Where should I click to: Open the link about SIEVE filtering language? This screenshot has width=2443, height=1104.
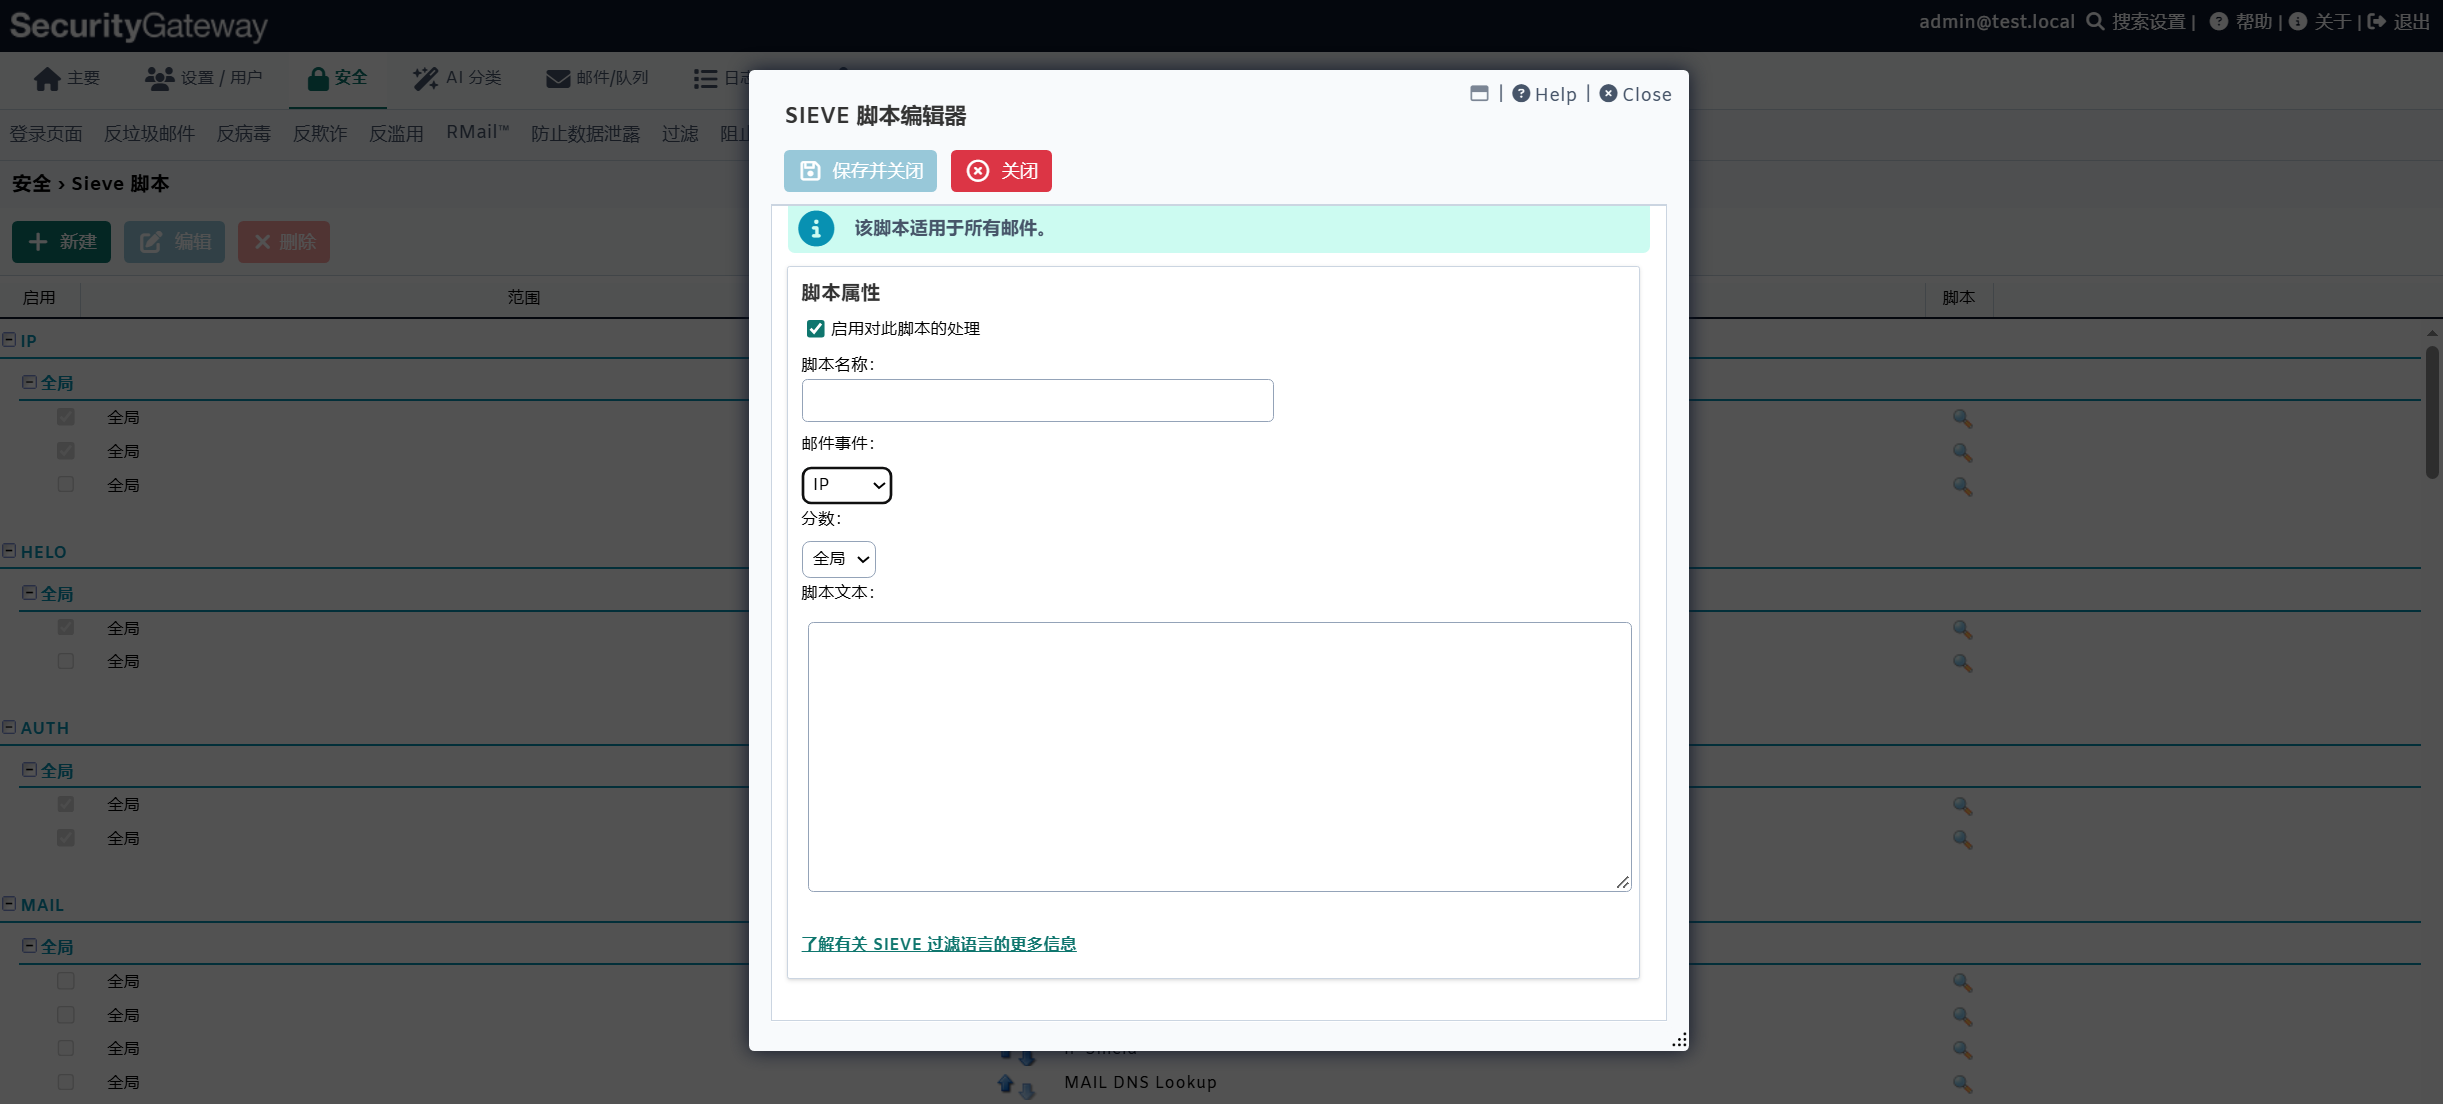pos(938,944)
